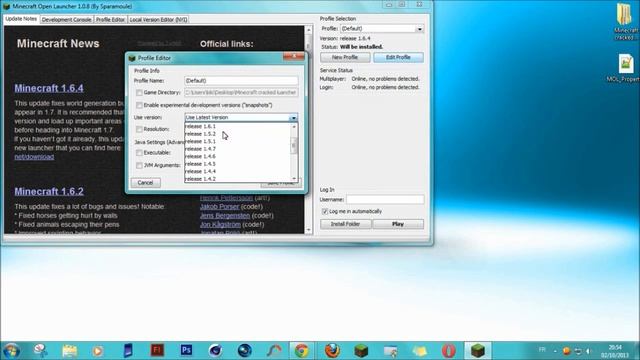Screen dimensions: 640x360
Task: Open the Minecraft 1.6.2 news link
Action: click(x=49, y=191)
